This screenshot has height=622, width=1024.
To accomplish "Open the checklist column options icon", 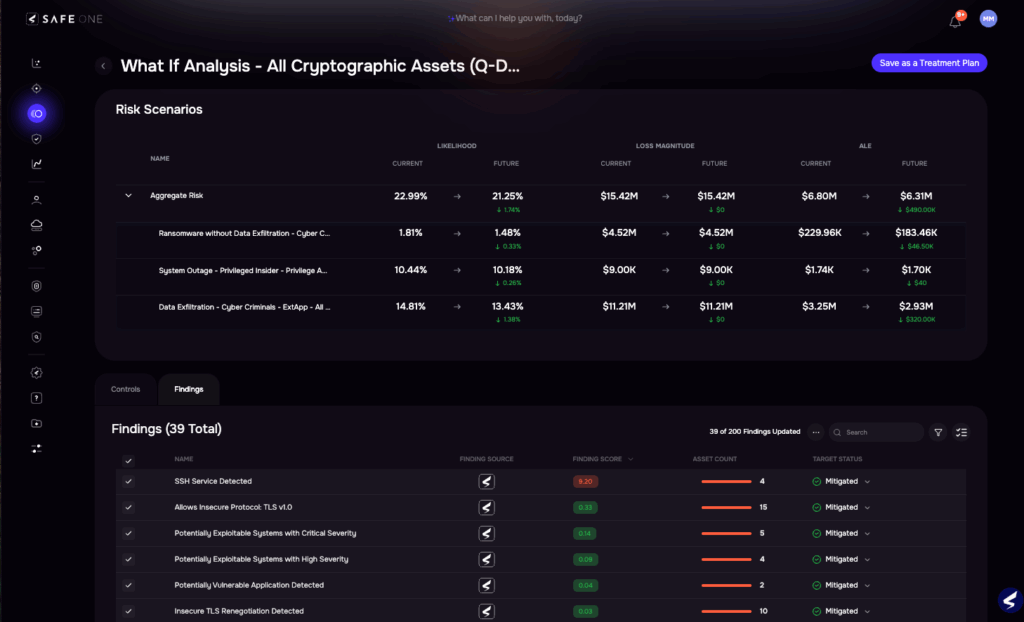I will tap(961, 433).
